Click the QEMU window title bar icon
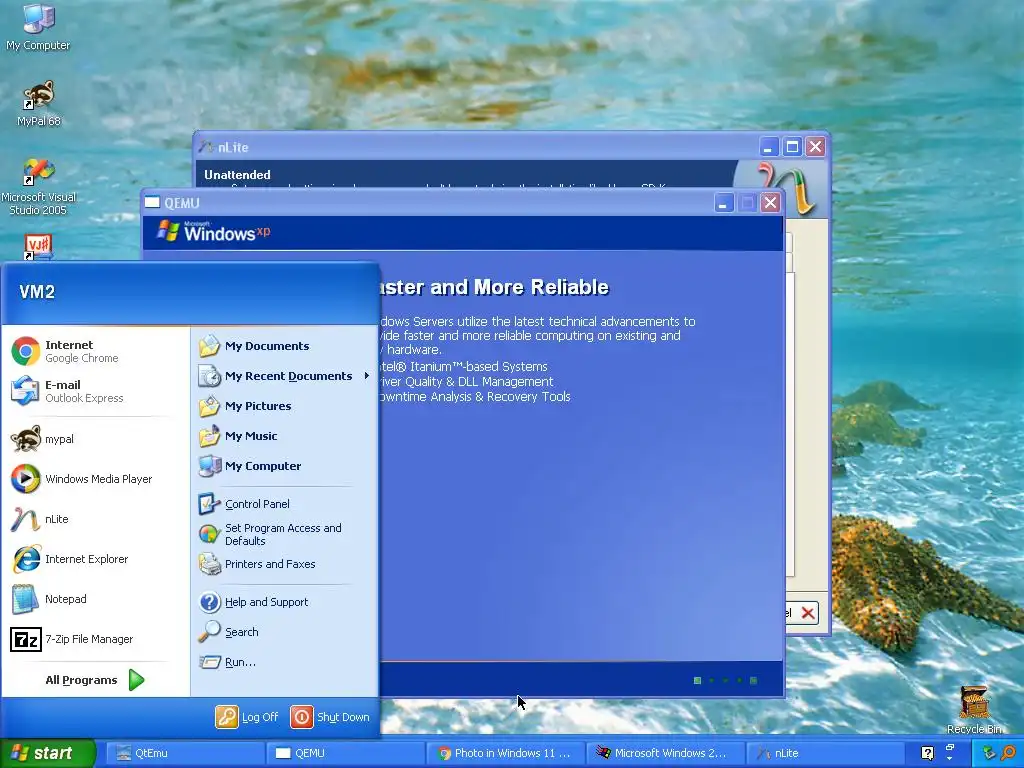 (x=152, y=202)
